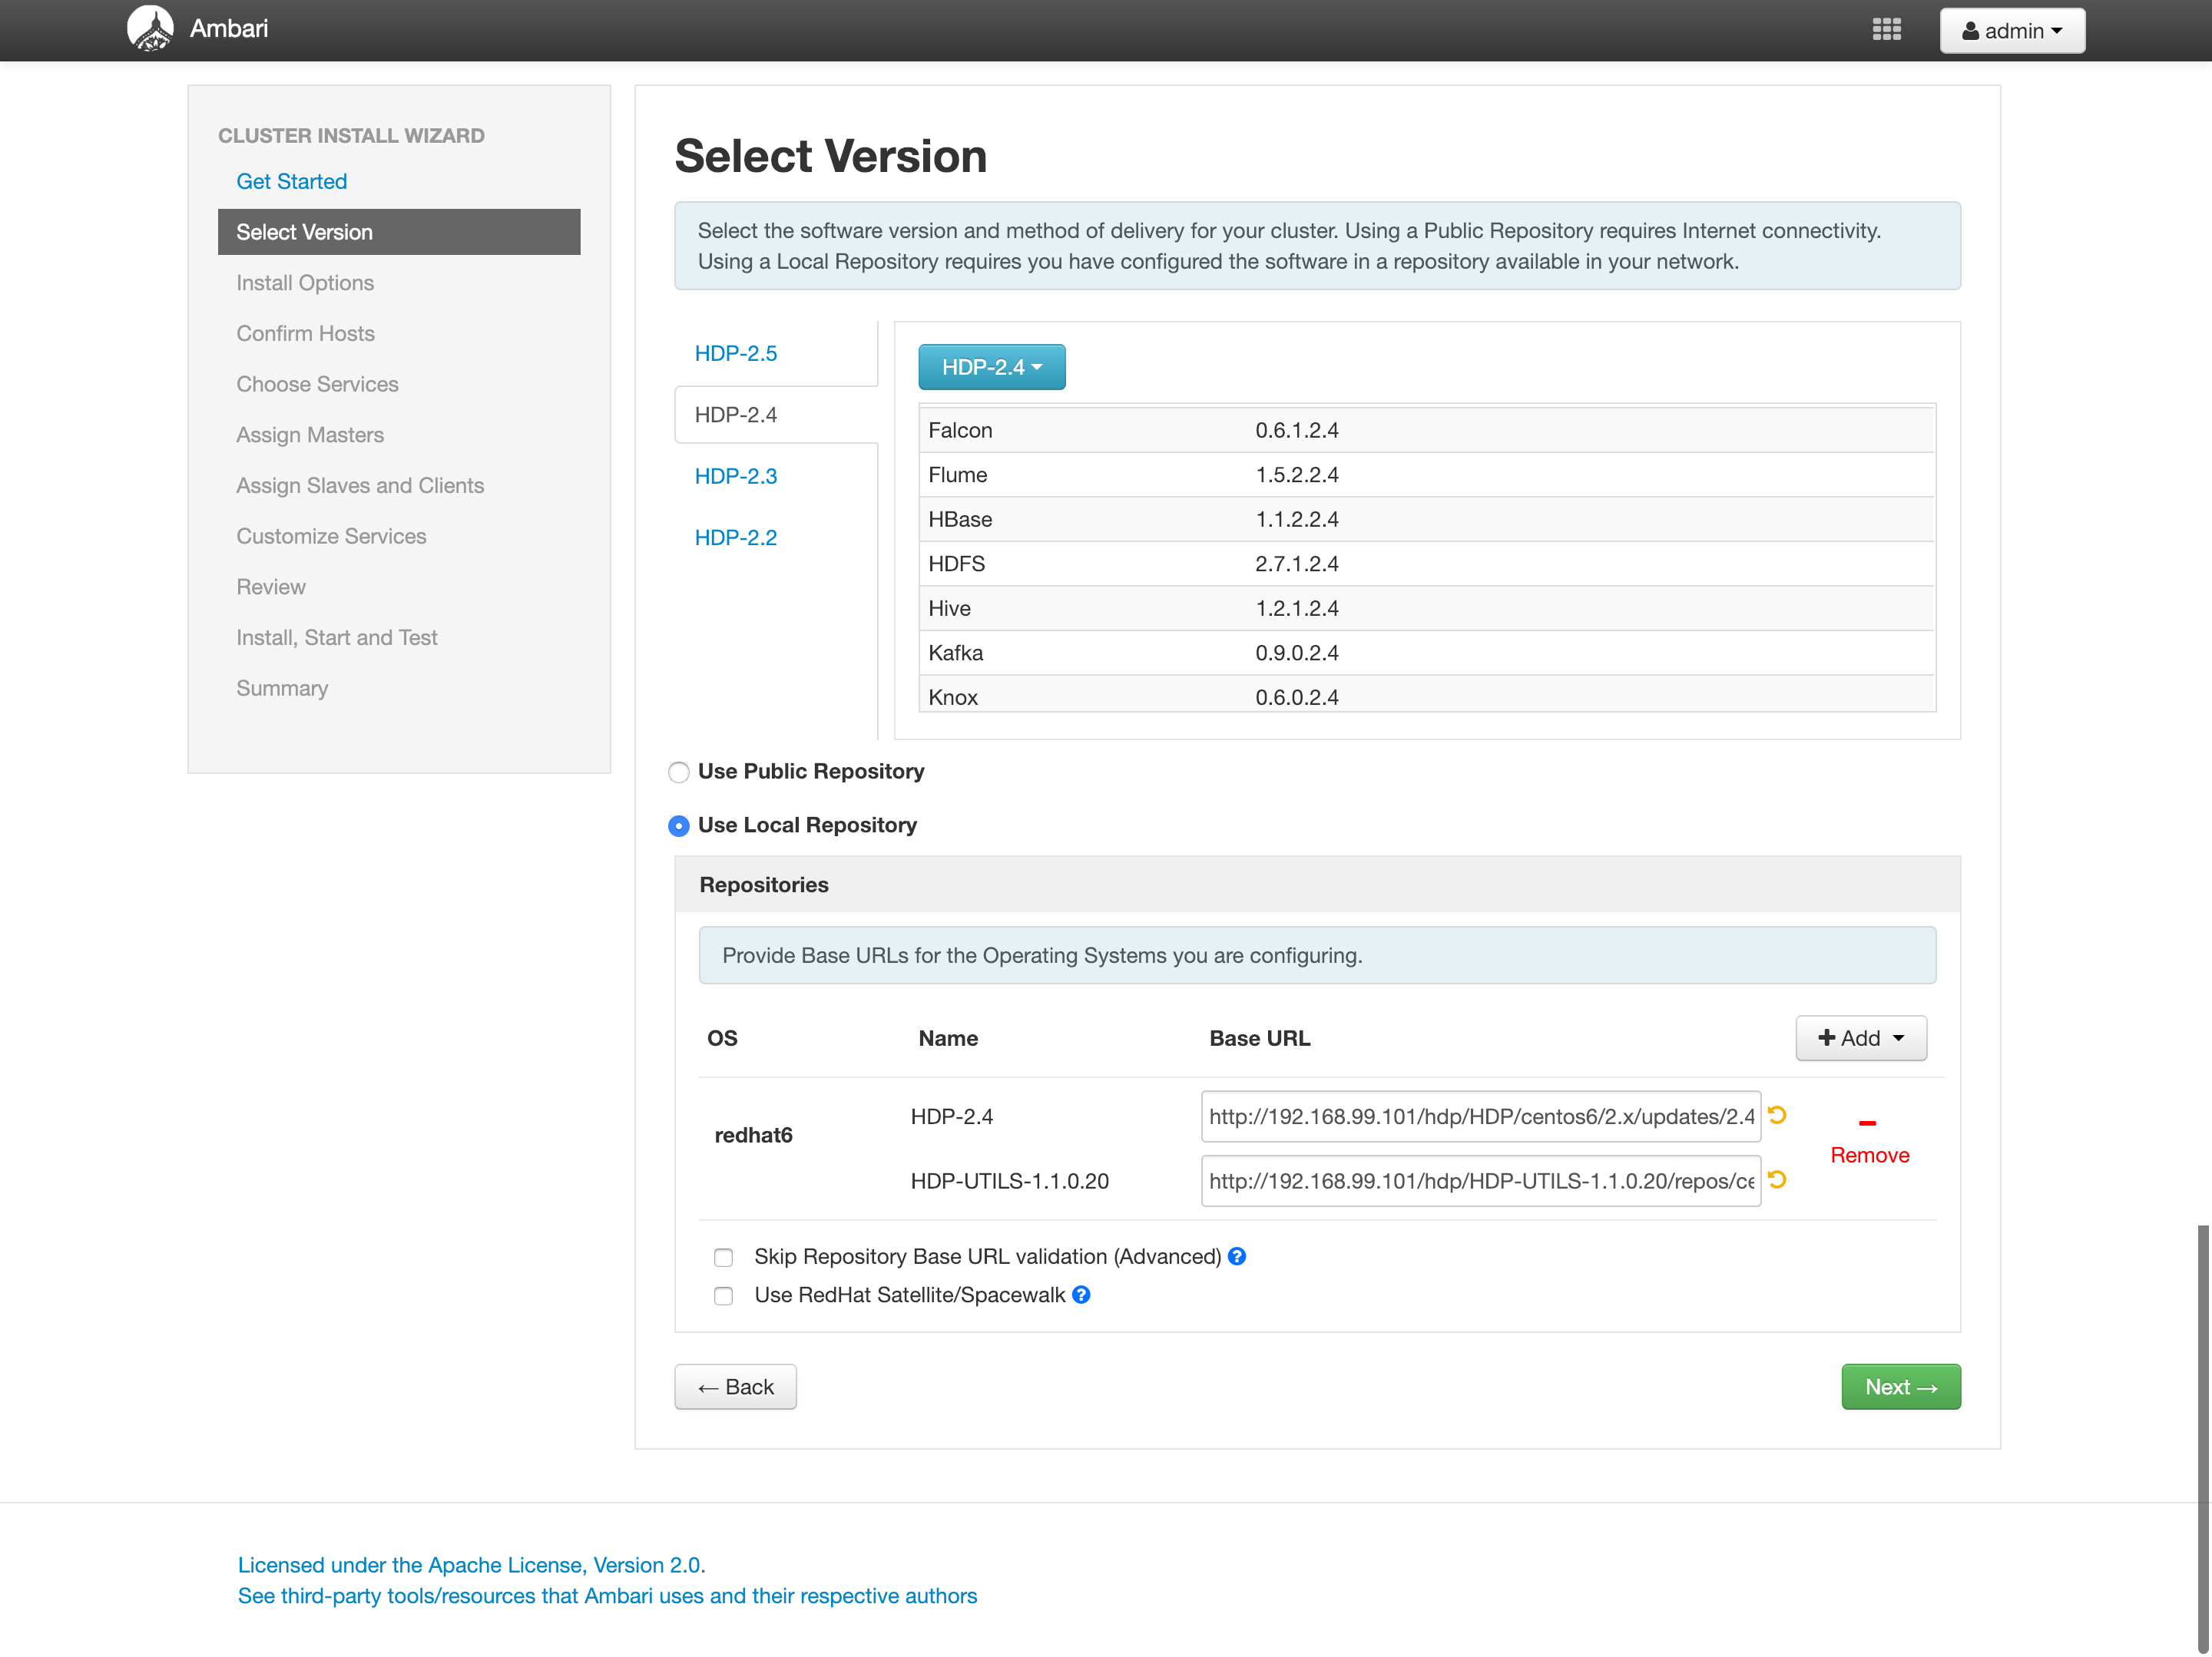2212x1657 pixels.
Task: Undo the HDP-2.4 base URL change
Action: point(1777,1115)
